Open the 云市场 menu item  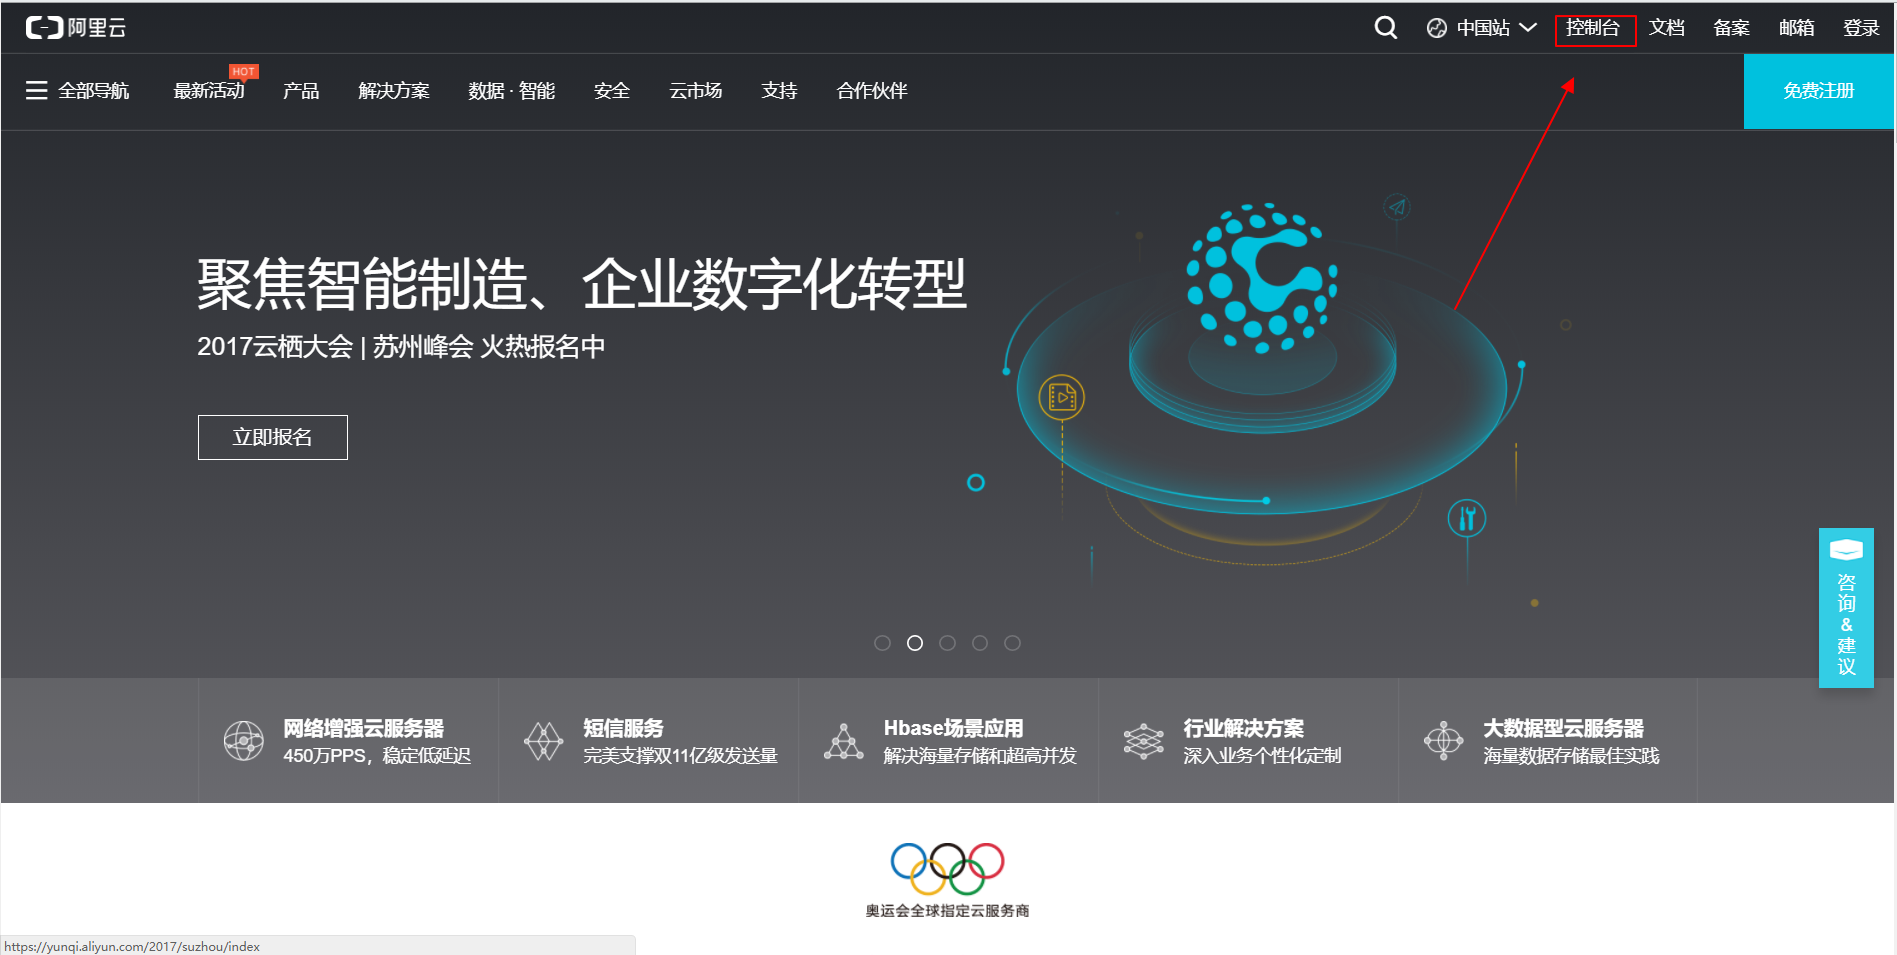(x=695, y=91)
